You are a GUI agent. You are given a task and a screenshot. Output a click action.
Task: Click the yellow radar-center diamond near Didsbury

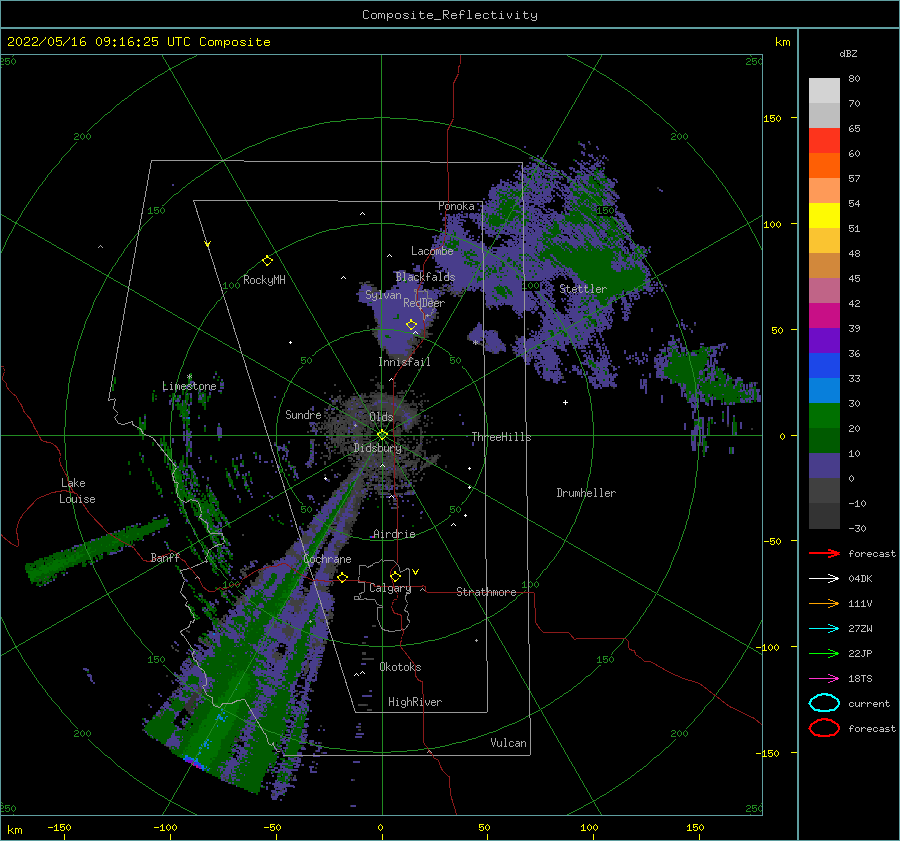click(x=382, y=435)
